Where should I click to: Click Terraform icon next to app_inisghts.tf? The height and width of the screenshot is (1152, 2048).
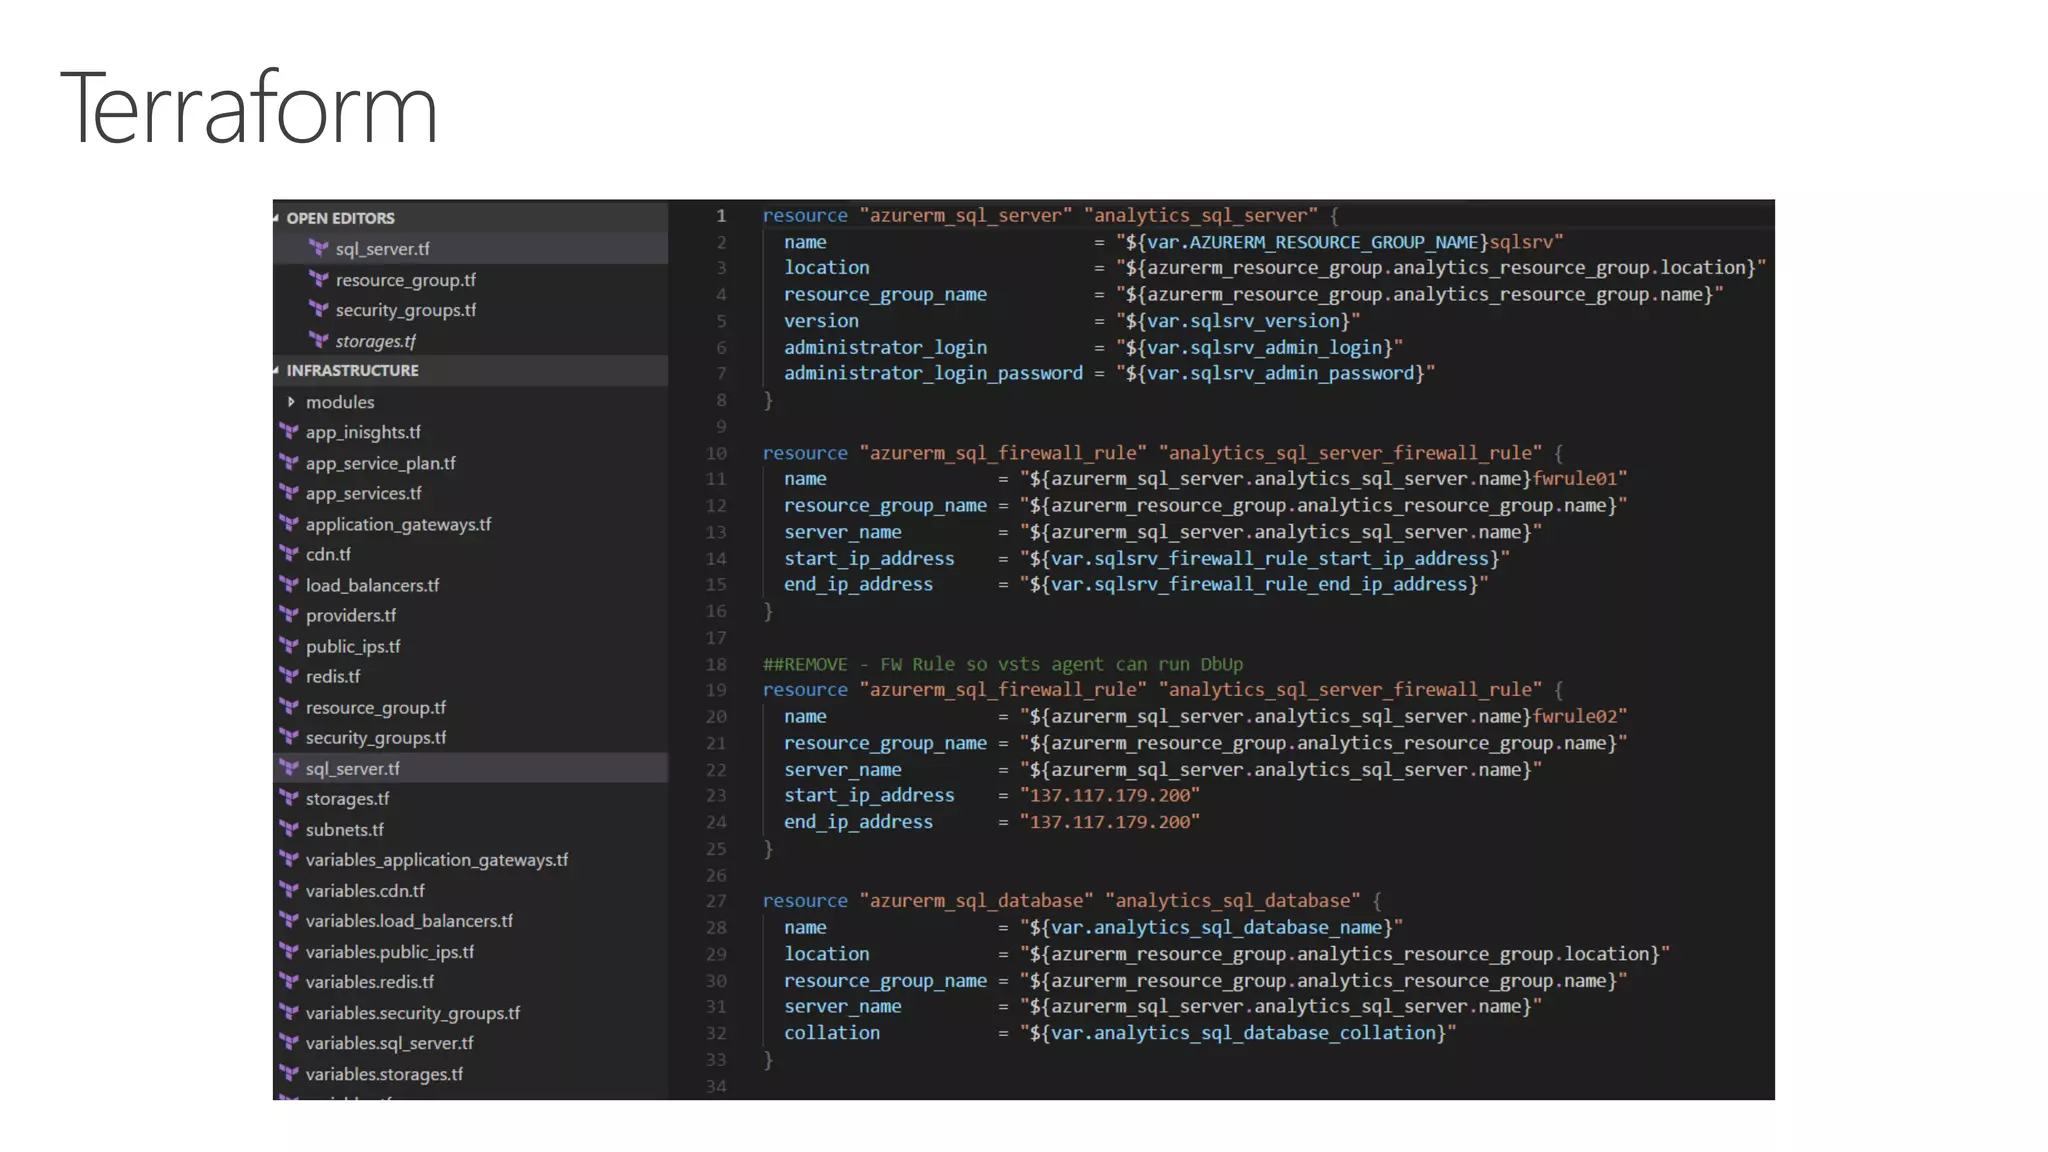289,432
